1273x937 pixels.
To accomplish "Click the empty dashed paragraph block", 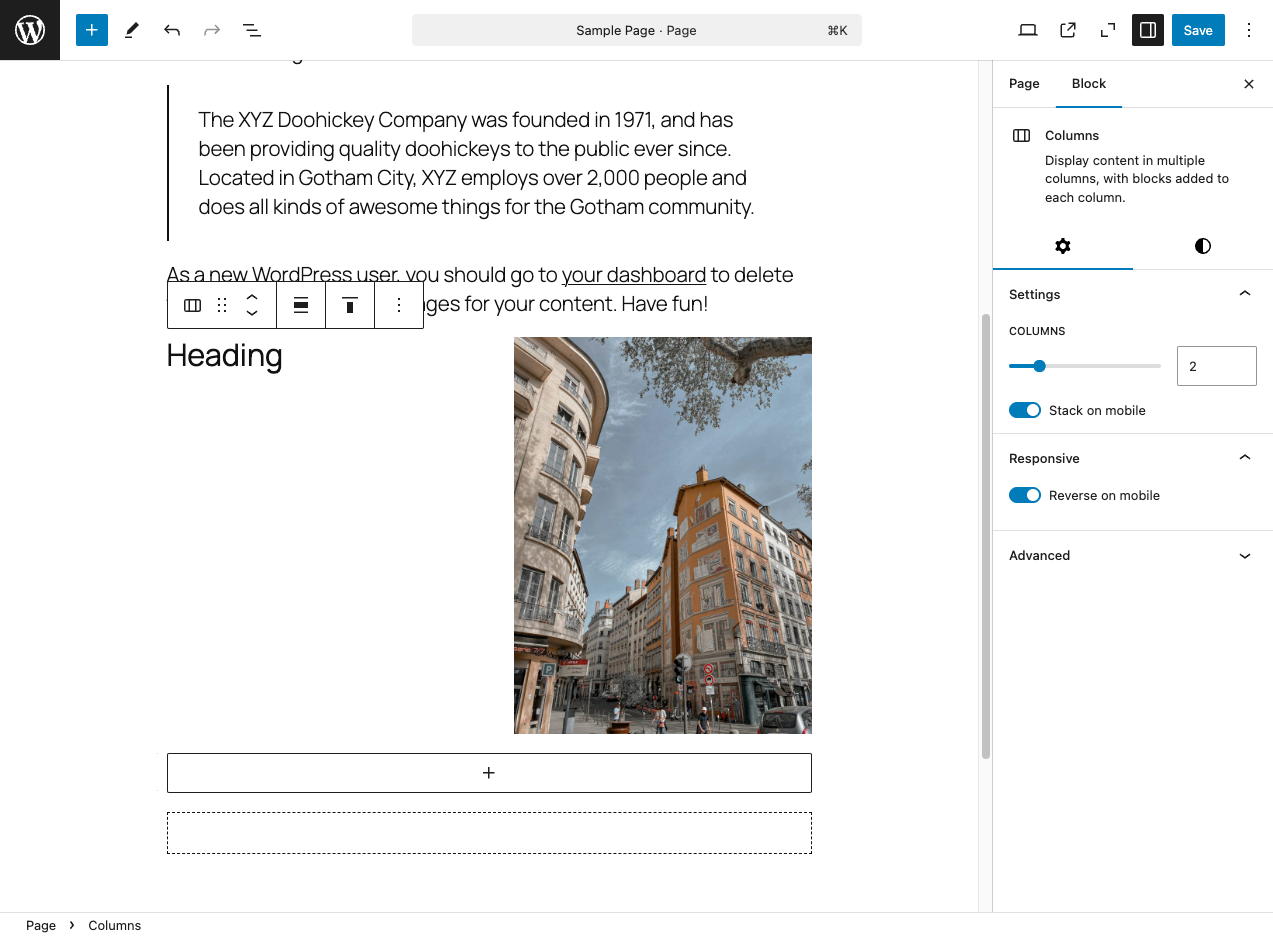I will coord(489,833).
